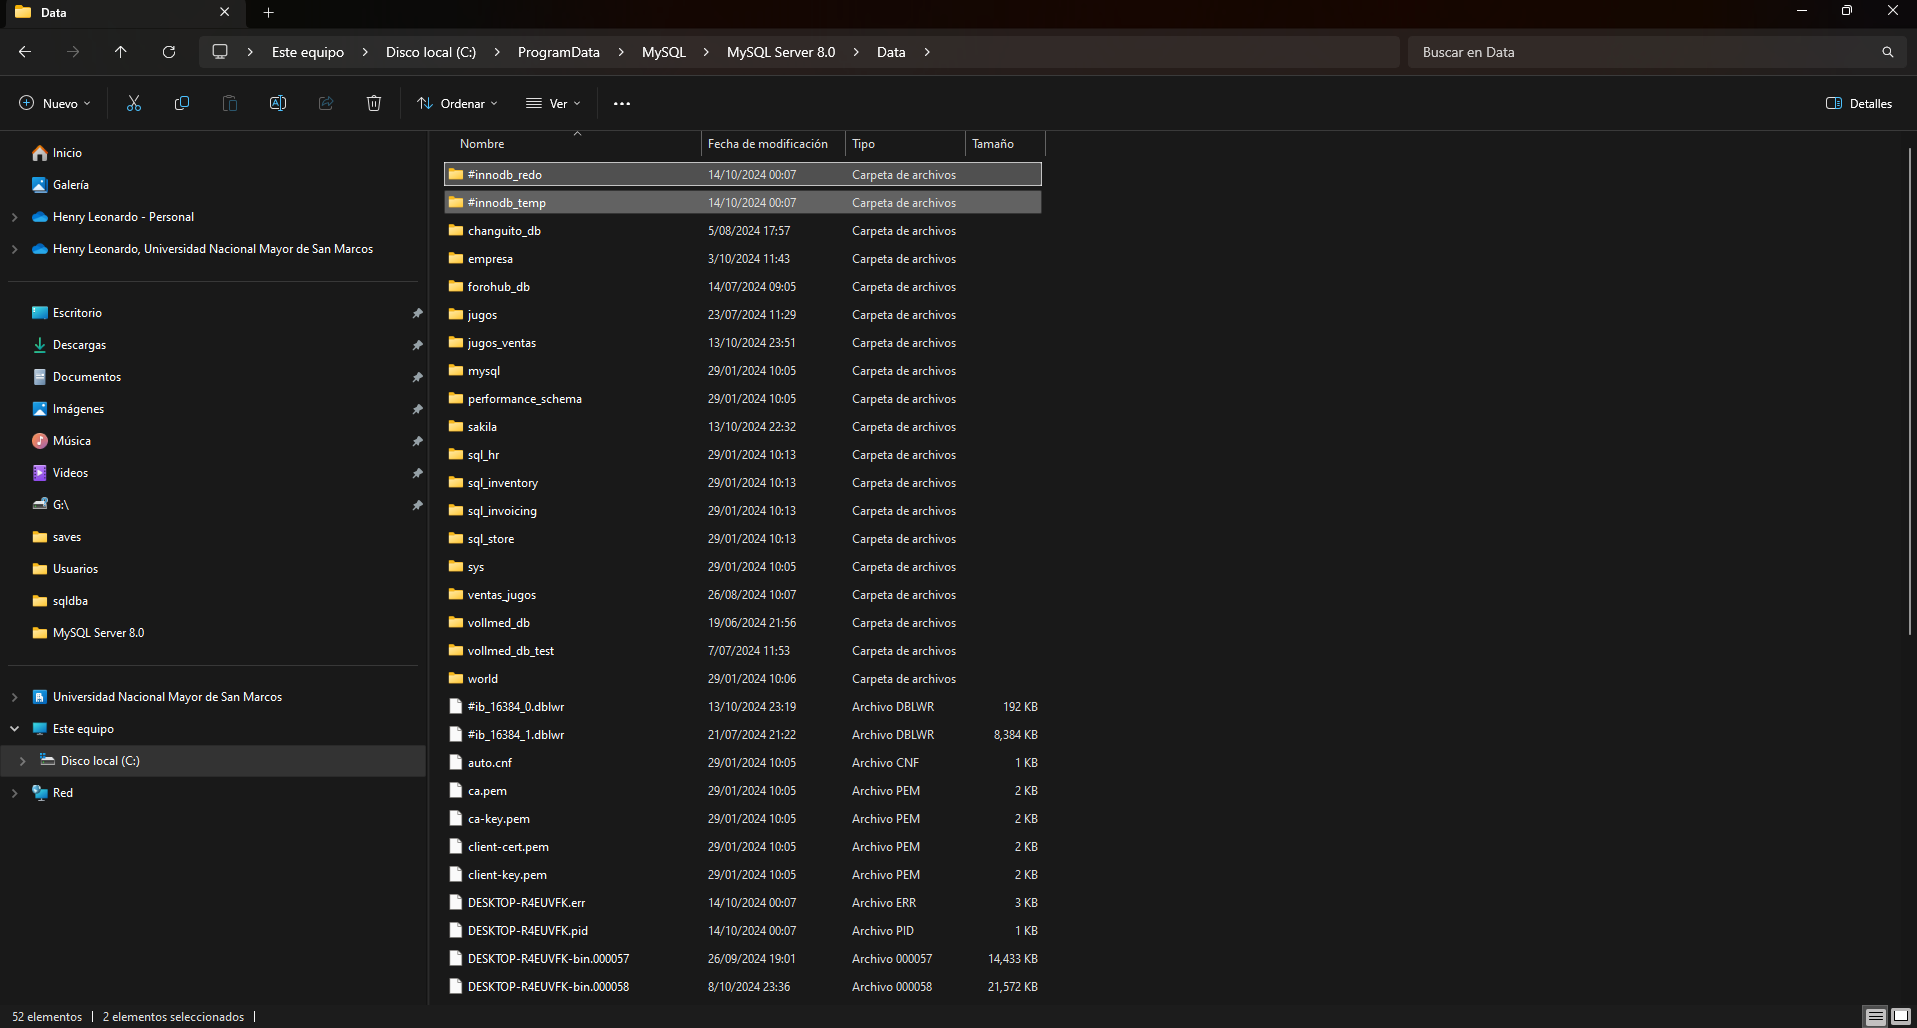Click the Share icon in toolbar
The height and width of the screenshot is (1028, 1917).
pos(326,103)
